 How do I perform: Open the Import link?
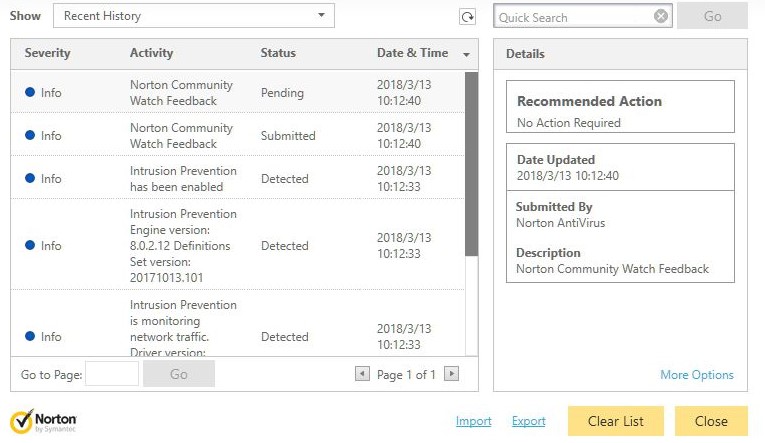tap(473, 421)
